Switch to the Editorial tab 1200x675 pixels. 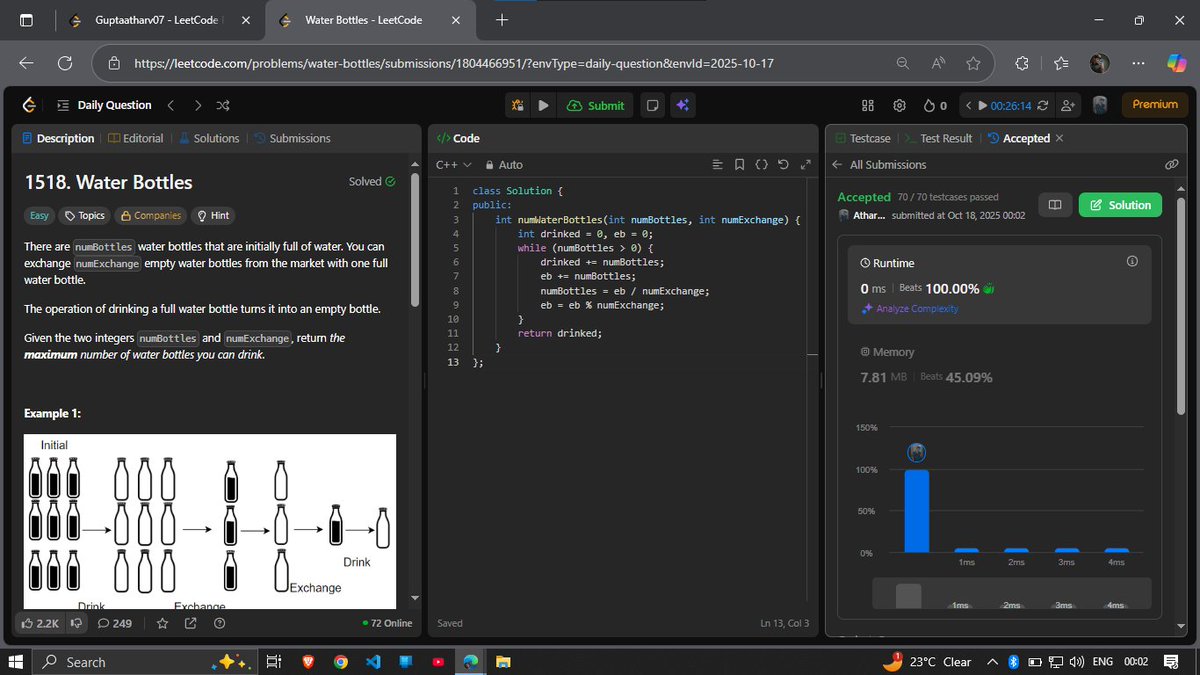pos(136,138)
